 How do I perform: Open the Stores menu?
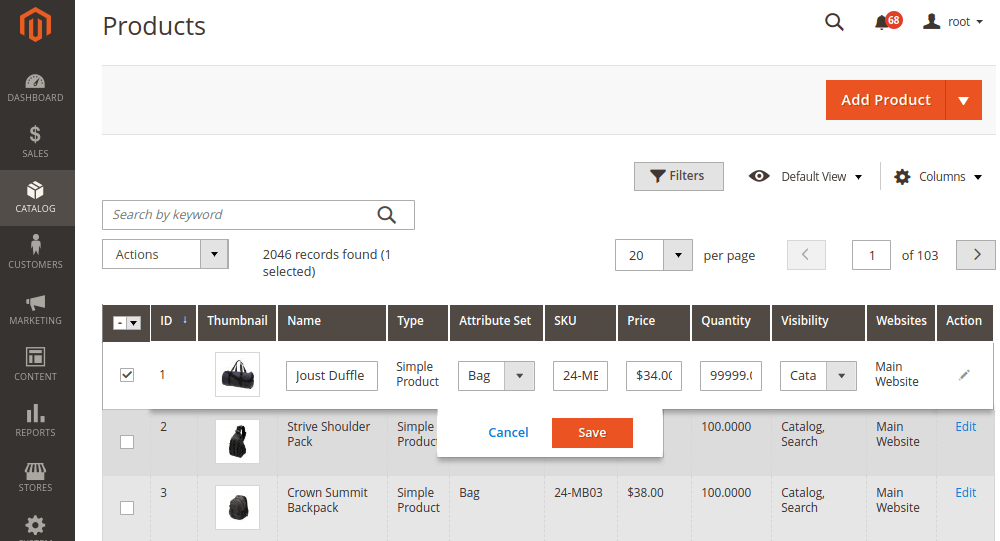click(x=35, y=476)
